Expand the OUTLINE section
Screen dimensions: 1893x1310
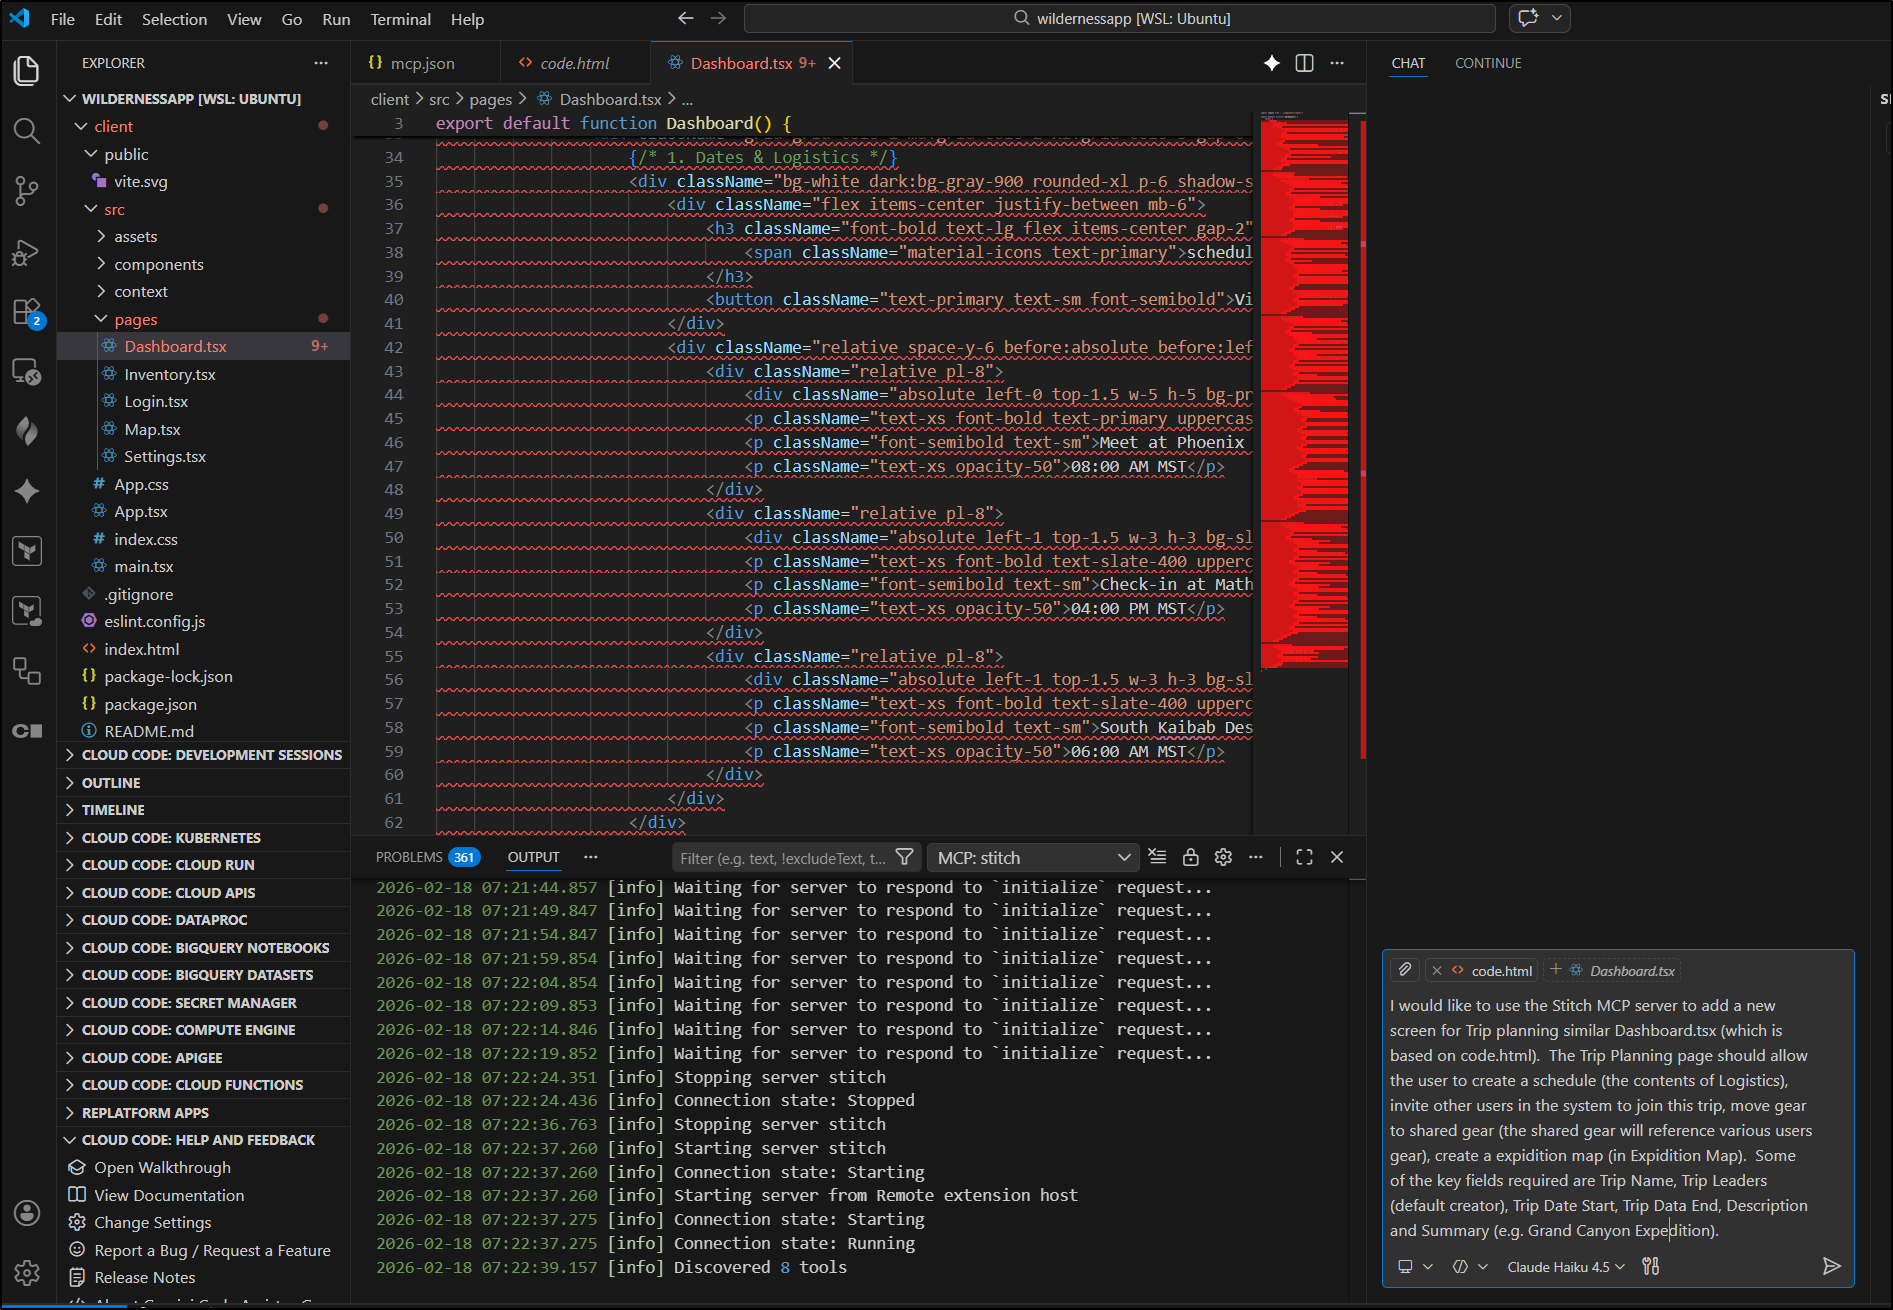pyautogui.click(x=111, y=783)
